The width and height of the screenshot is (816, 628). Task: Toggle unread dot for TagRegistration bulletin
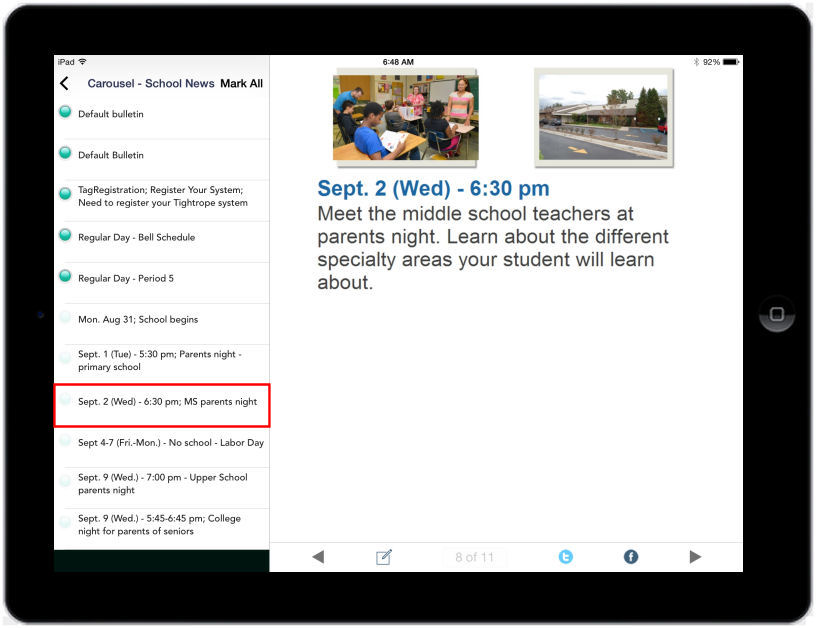tap(65, 194)
